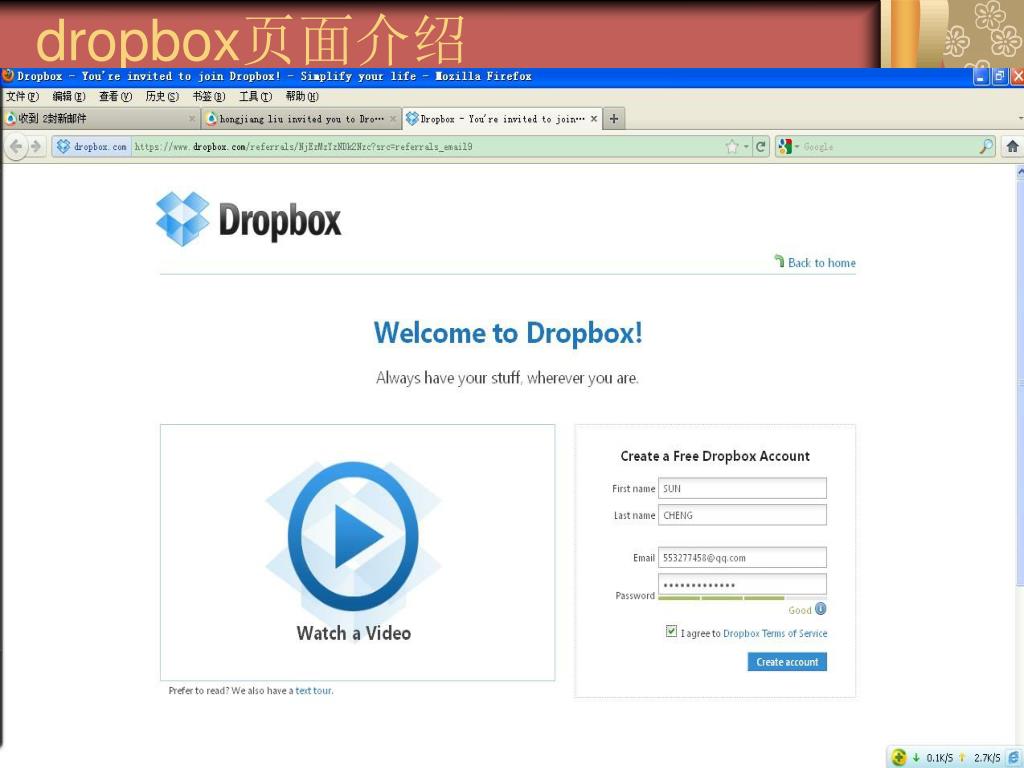1024x768 pixels.
Task: Click the URL address bar text
Action: (304, 147)
